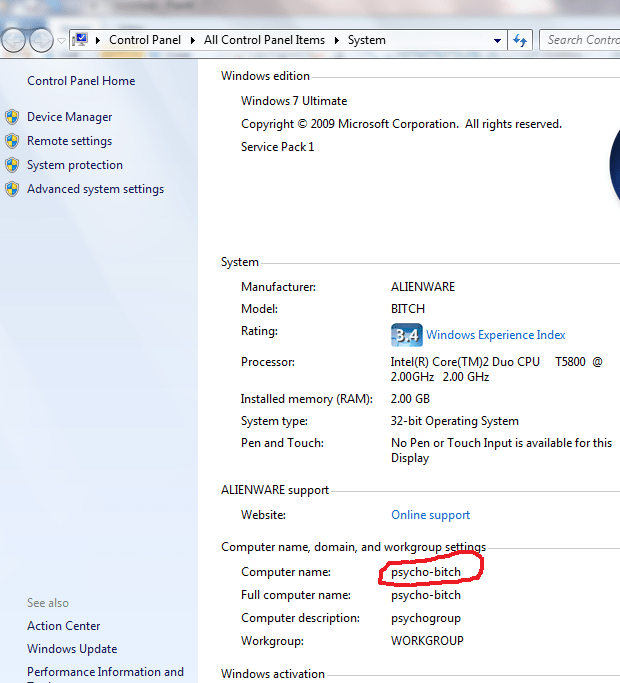Image resolution: width=620 pixels, height=683 pixels.
Task: Click the shield icon beside Remote settings
Action: pos(12,141)
